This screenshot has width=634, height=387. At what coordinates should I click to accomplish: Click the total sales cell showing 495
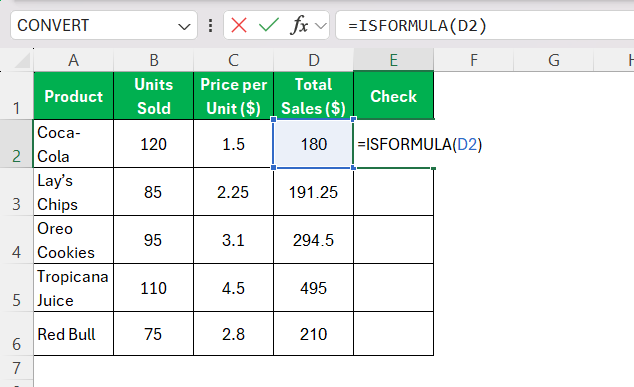pos(314,288)
